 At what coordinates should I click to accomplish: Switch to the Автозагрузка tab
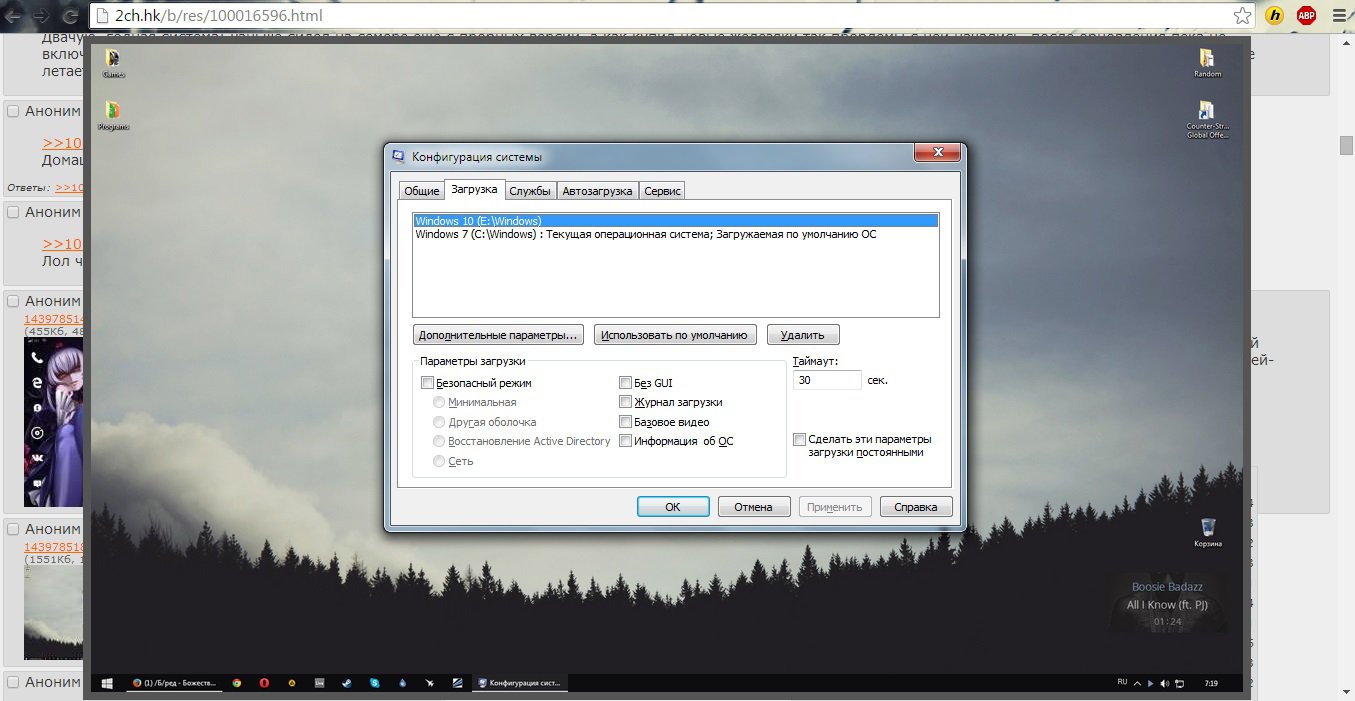[597, 191]
